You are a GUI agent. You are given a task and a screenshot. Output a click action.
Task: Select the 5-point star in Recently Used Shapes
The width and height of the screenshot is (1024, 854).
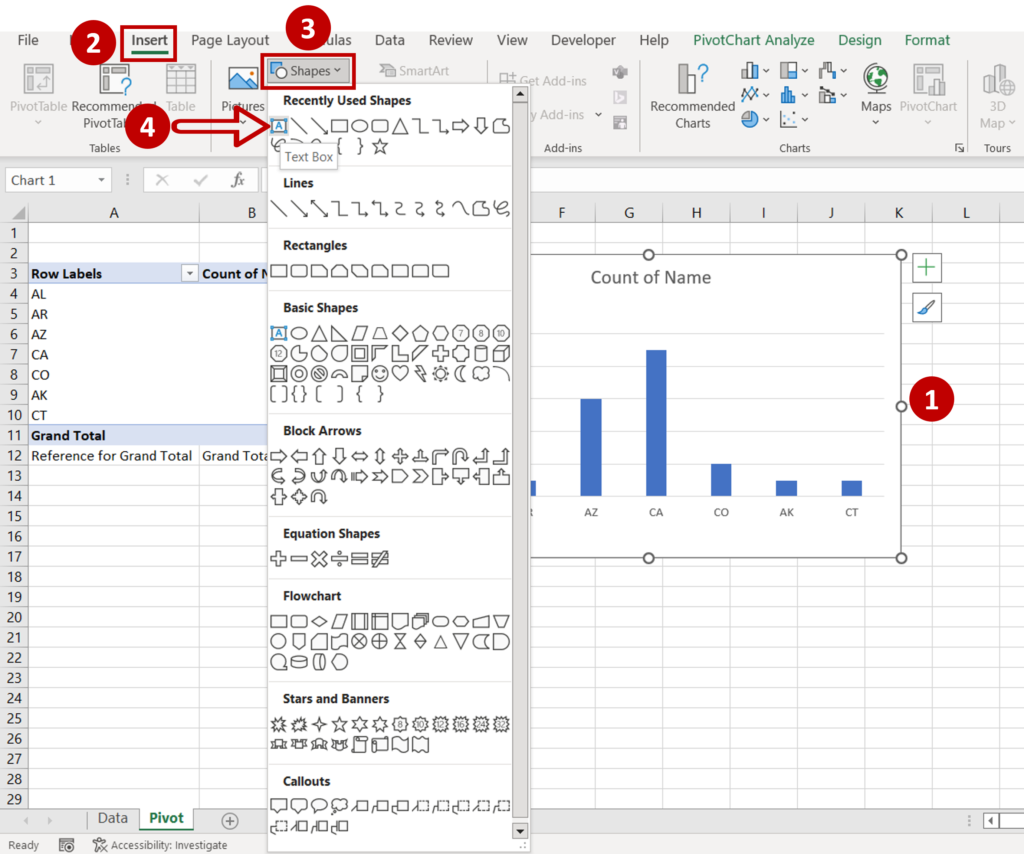click(x=380, y=147)
